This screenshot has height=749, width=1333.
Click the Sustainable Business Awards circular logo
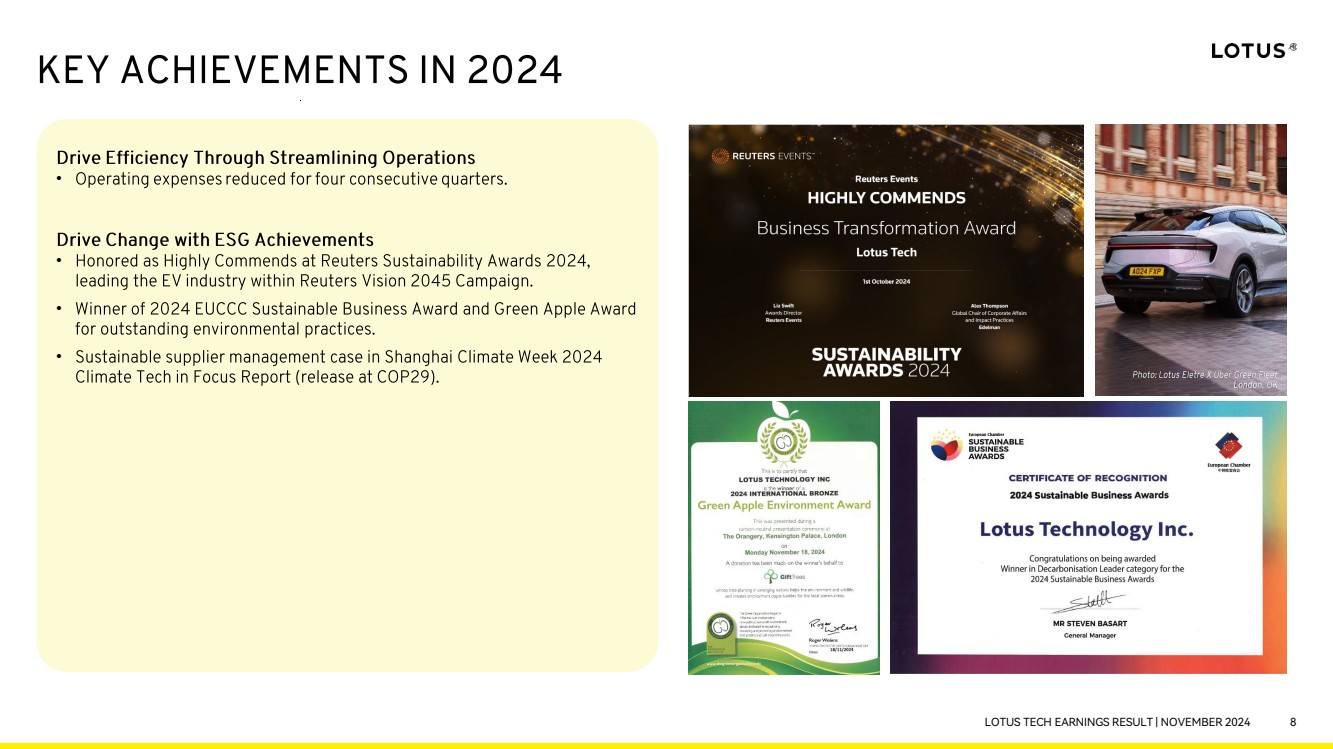click(946, 446)
